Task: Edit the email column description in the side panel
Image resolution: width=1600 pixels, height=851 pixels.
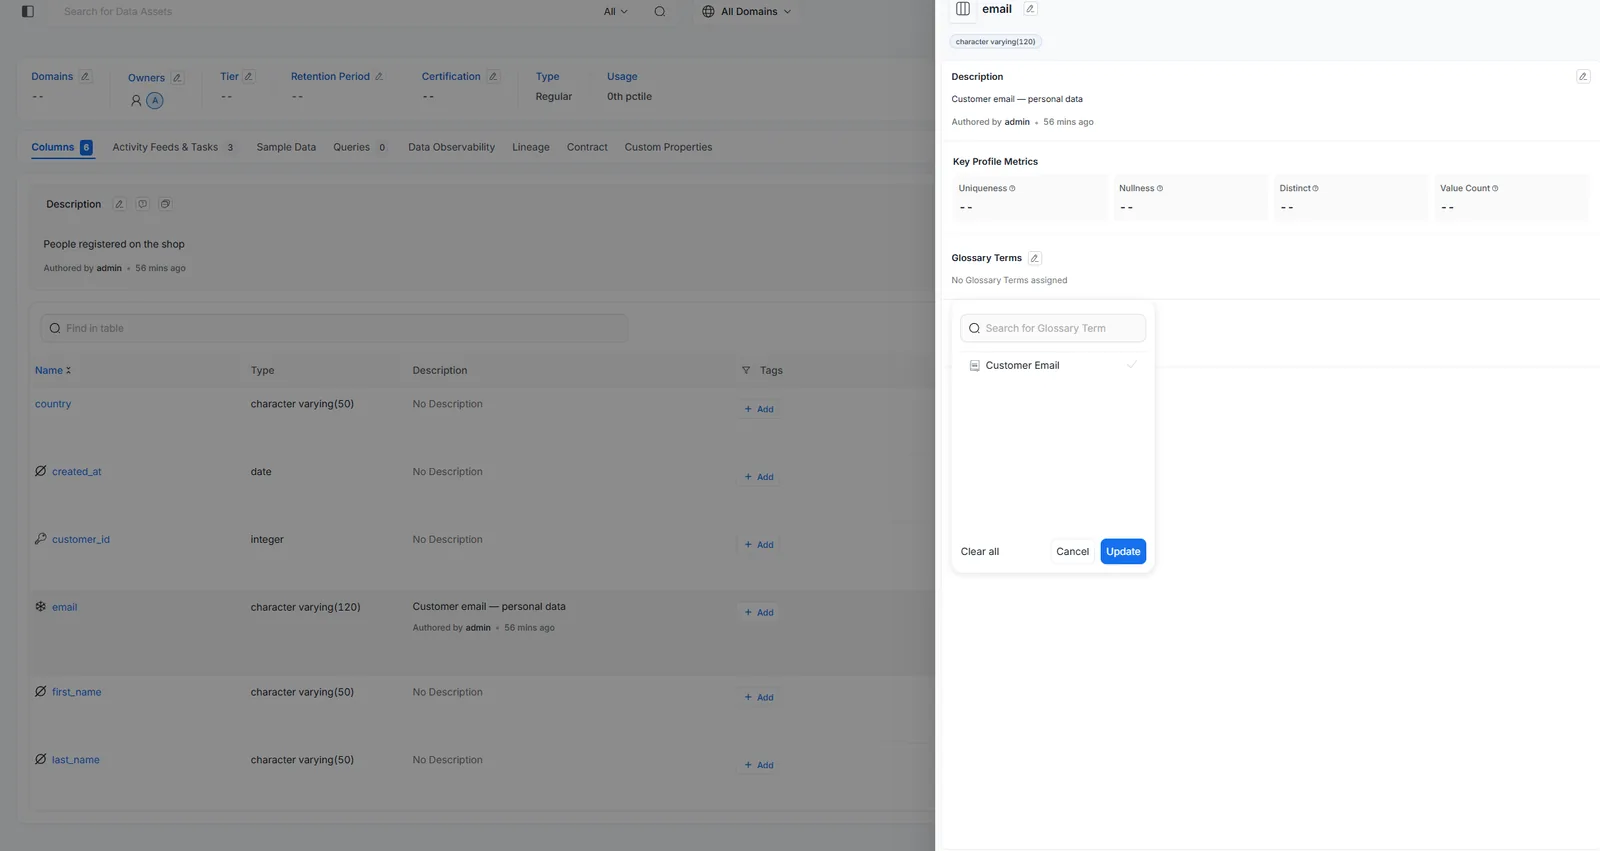Action: click(x=1583, y=76)
